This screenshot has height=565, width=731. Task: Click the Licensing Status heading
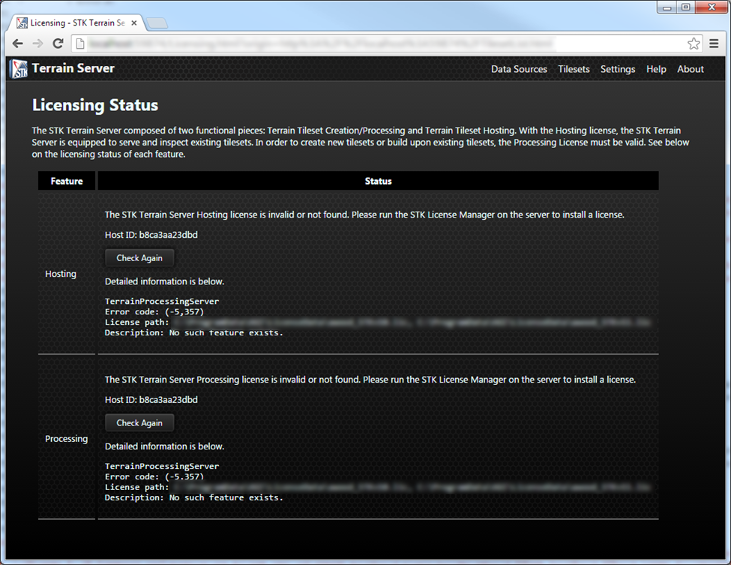point(95,105)
